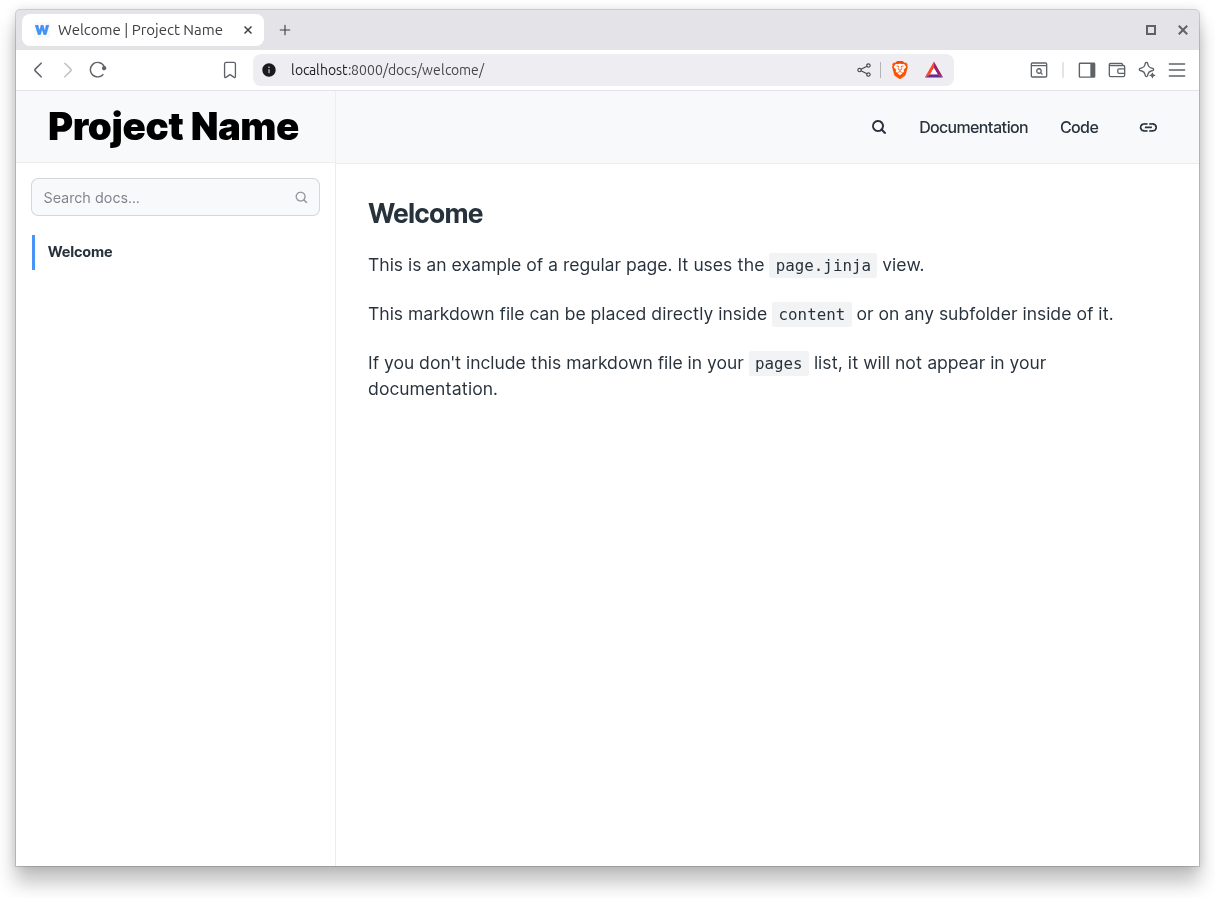Open search within the browser toolbar
The image size is (1215, 898).
(x=1039, y=70)
